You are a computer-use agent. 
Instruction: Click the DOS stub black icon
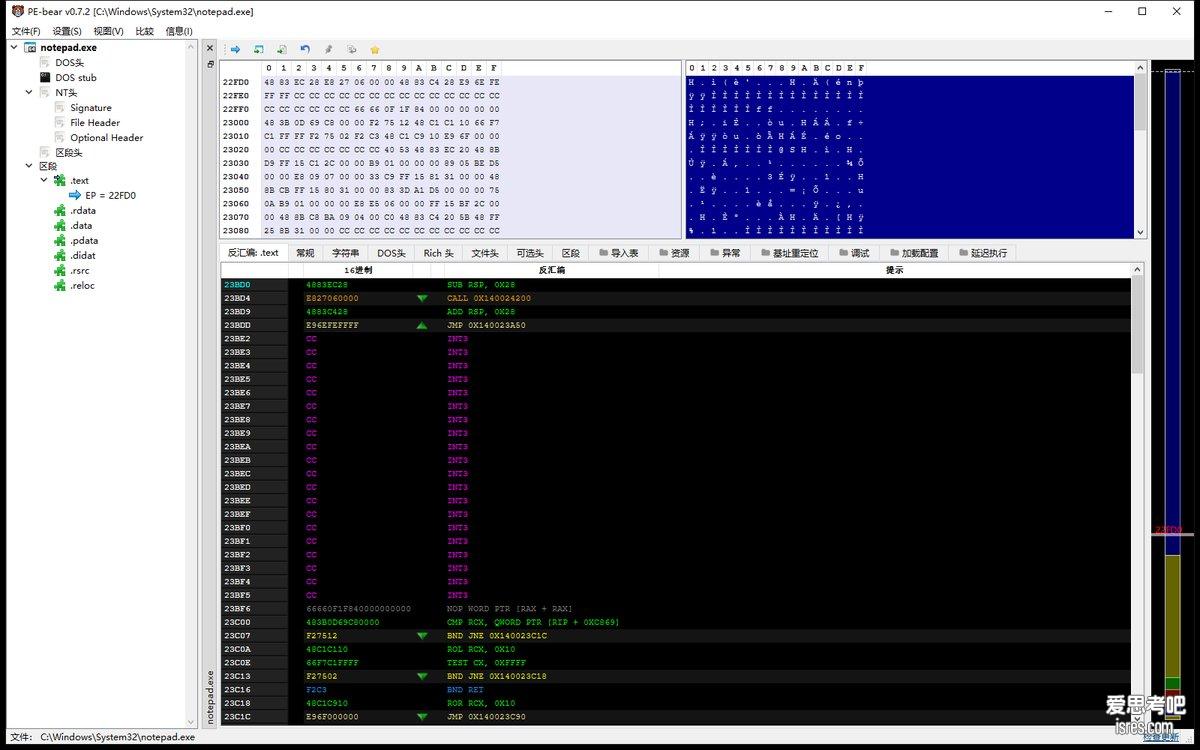tap(45, 77)
